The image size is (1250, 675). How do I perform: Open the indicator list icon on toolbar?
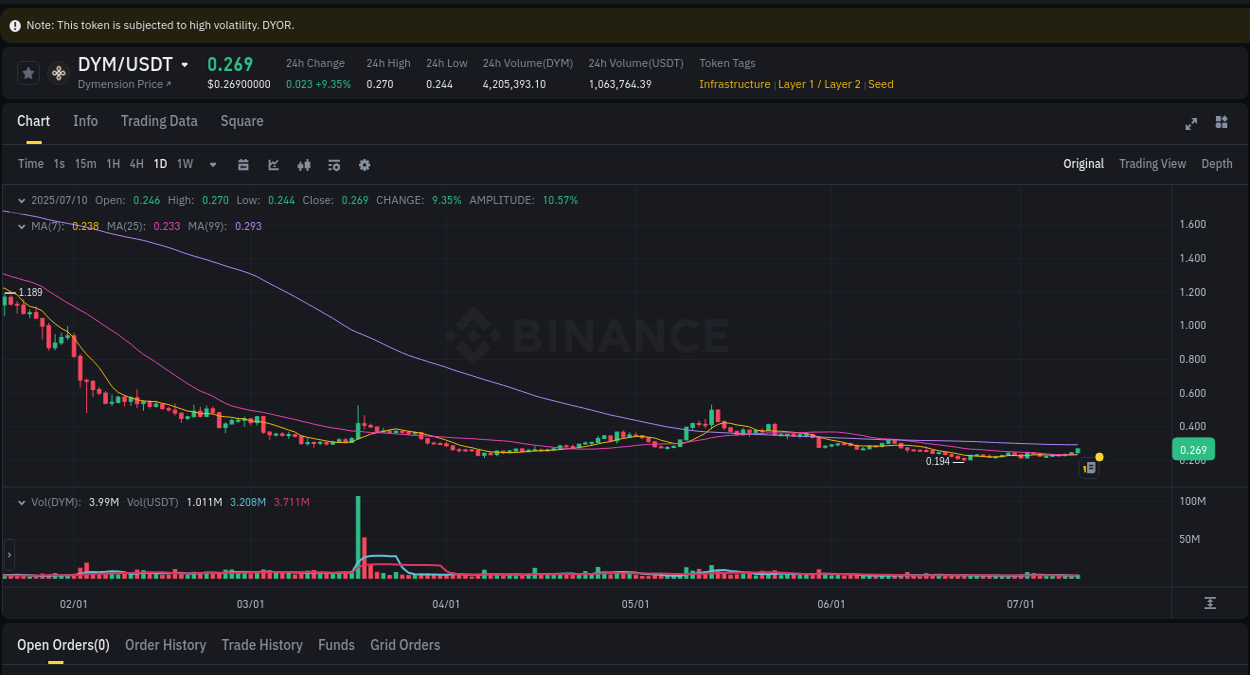pos(334,164)
